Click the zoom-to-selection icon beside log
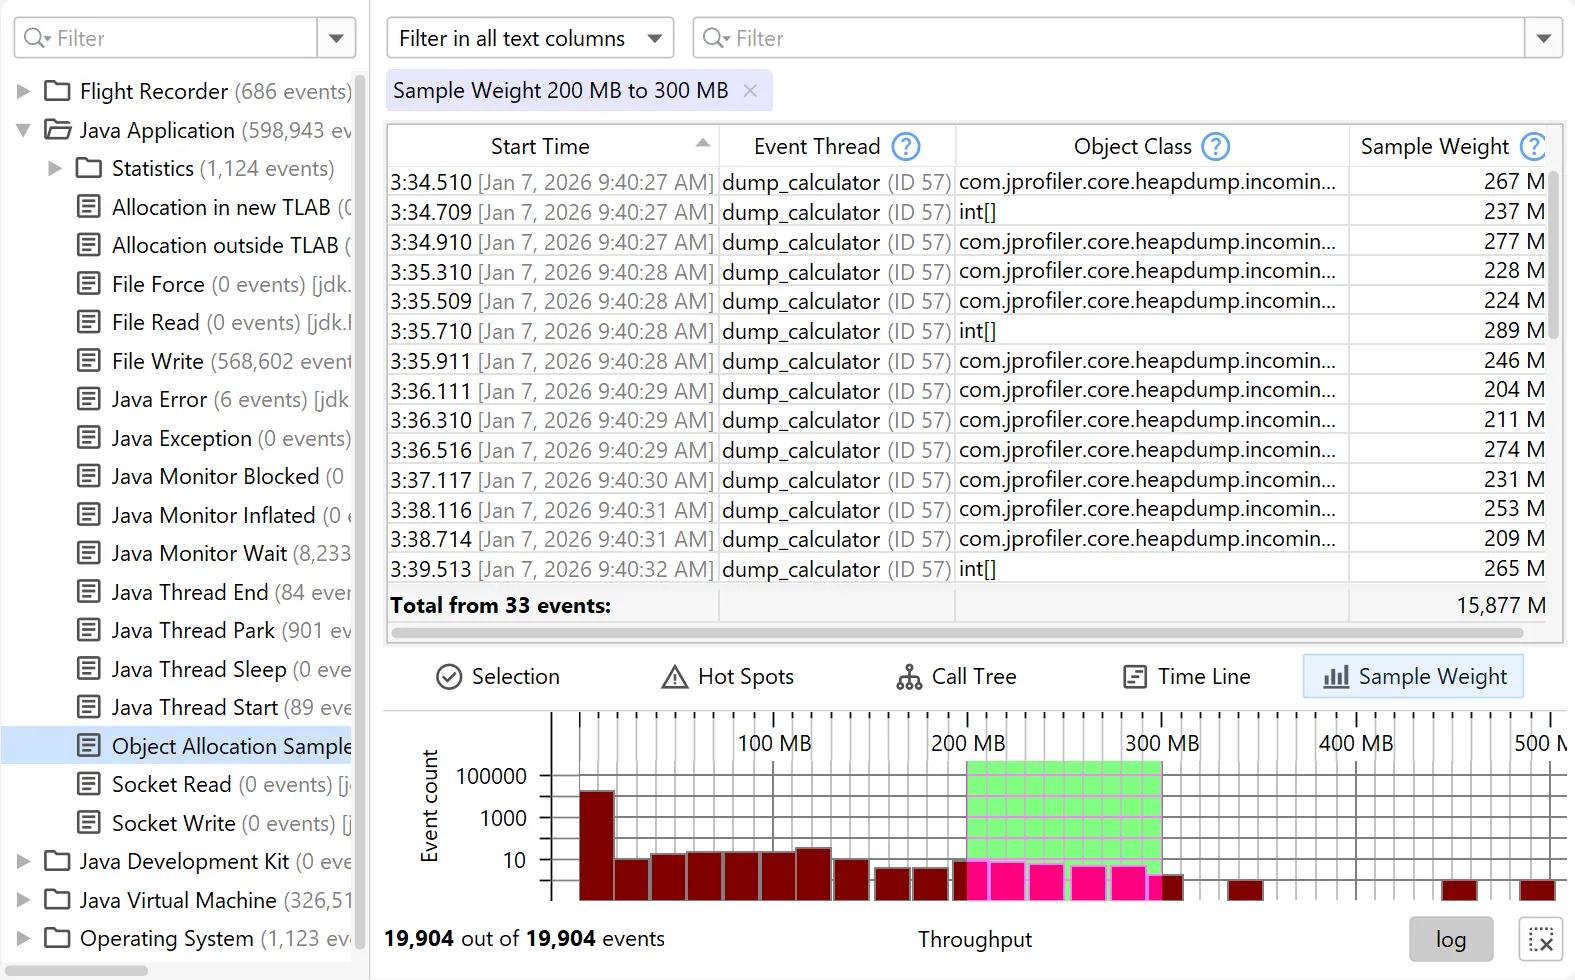Viewport: 1575px width, 980px height. [x=1540, y=940]
